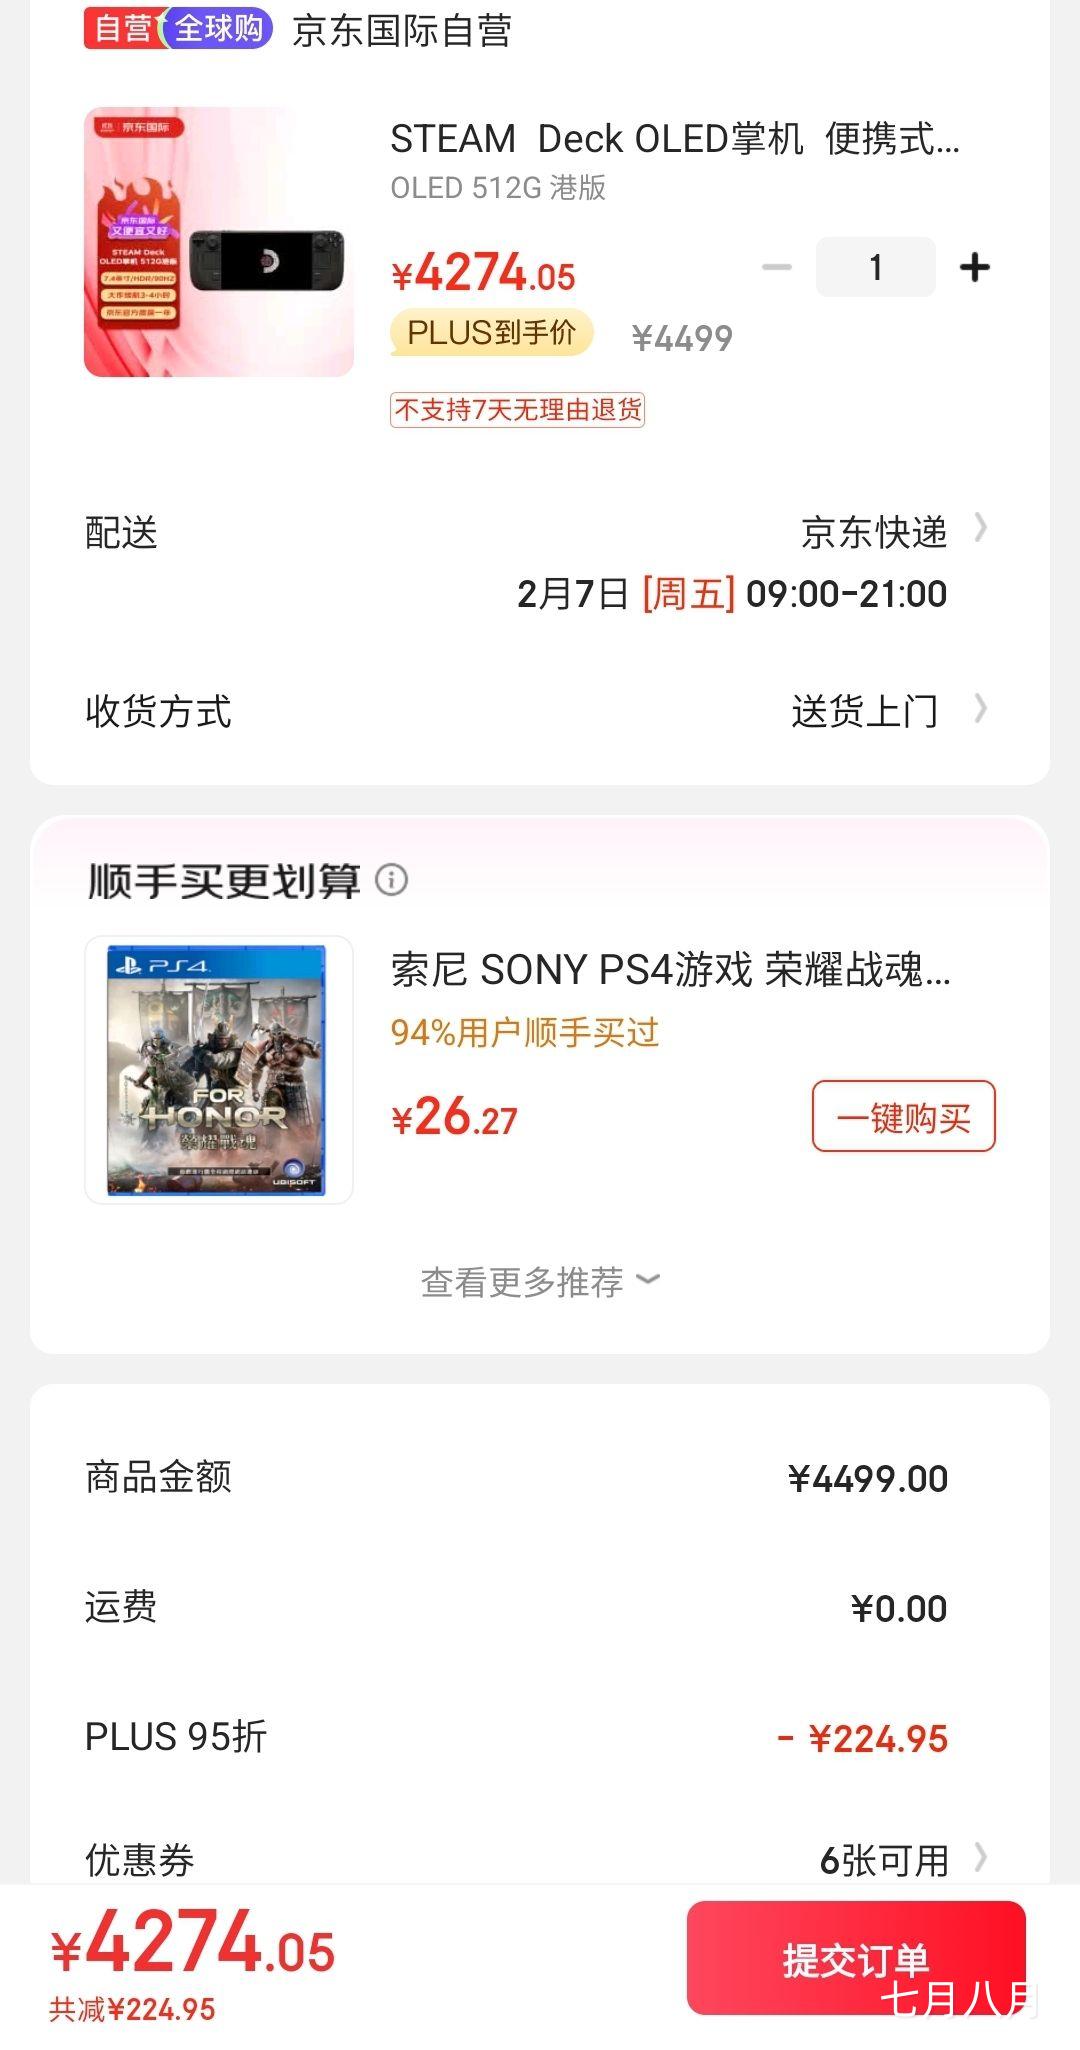This screenshot has height=2050, width=1080.
Task: Open the STEAM Deck OLED product title
Action: 674,139
